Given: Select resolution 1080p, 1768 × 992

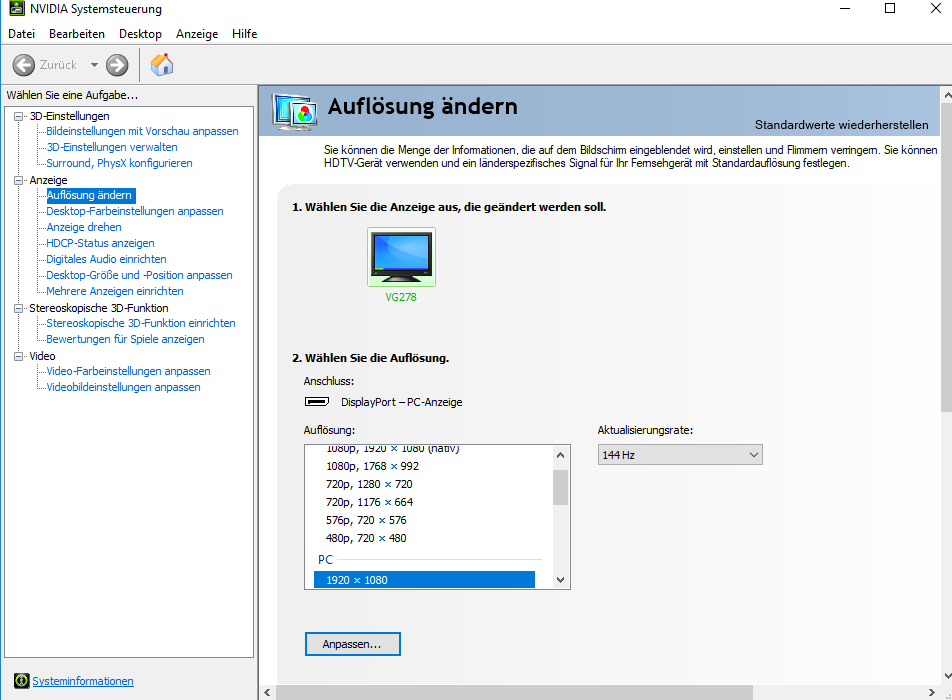Looking at the screenshot, I should [372, 466].
